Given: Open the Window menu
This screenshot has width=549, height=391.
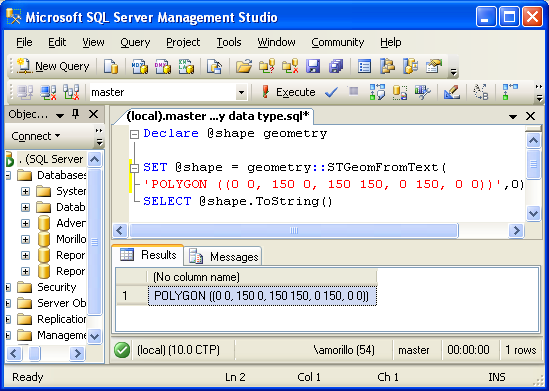Looking at the screenshot, I should coord(276,42).
